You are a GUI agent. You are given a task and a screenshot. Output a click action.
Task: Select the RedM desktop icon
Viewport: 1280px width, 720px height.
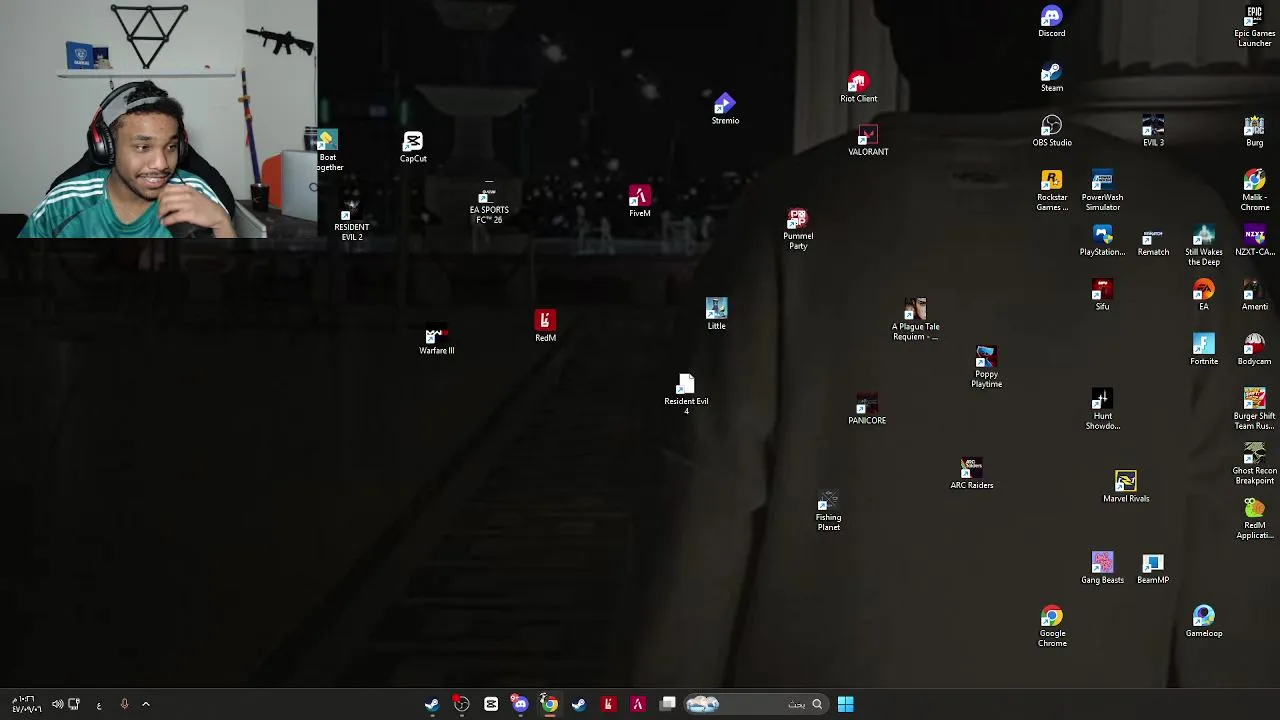(x=545, y=327)
